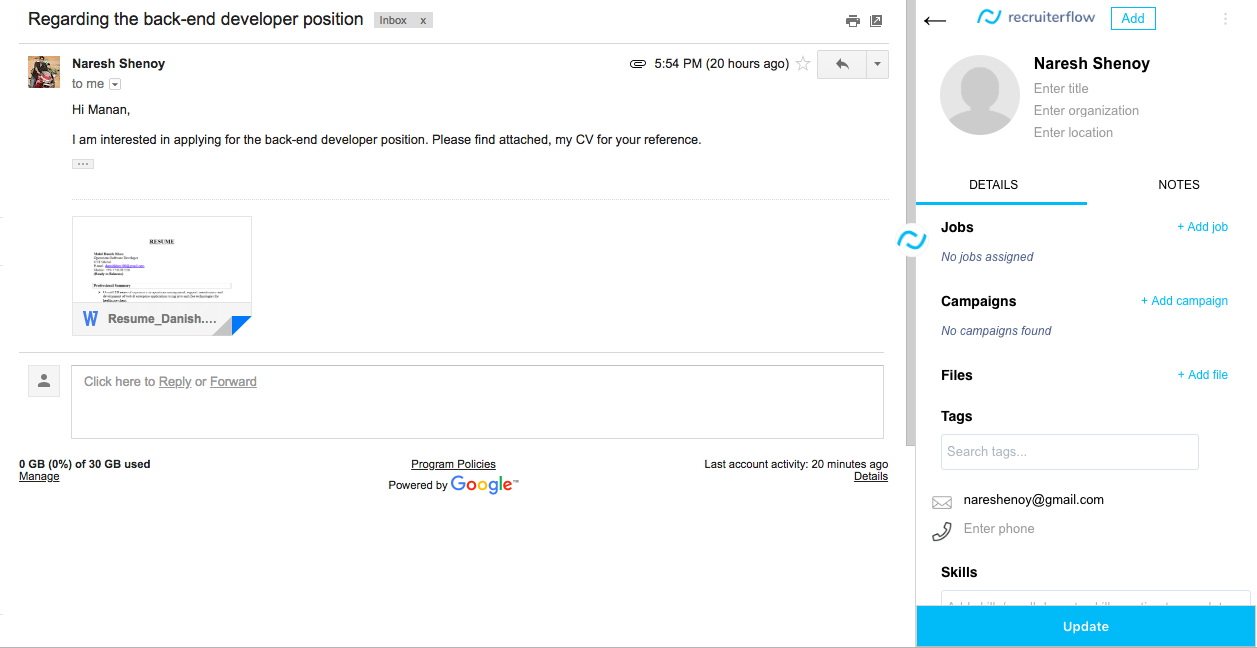The width and height of the screenshot is (1257, 648).
Task: Click the Add campaign link
Action: click(x=1184, y=301)
